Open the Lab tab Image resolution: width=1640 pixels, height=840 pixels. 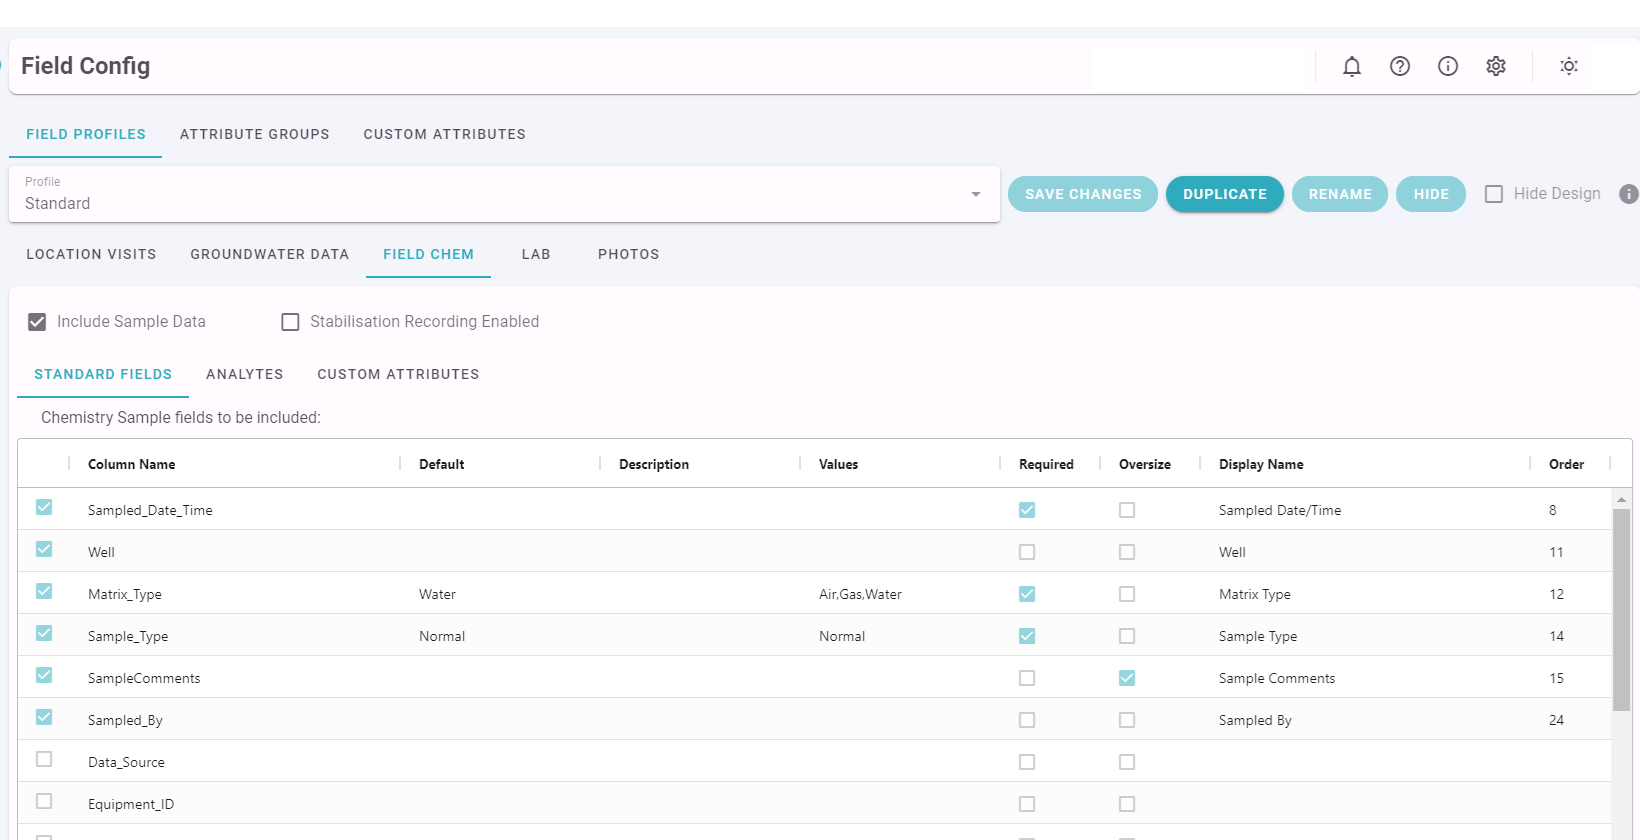[536, 254]
